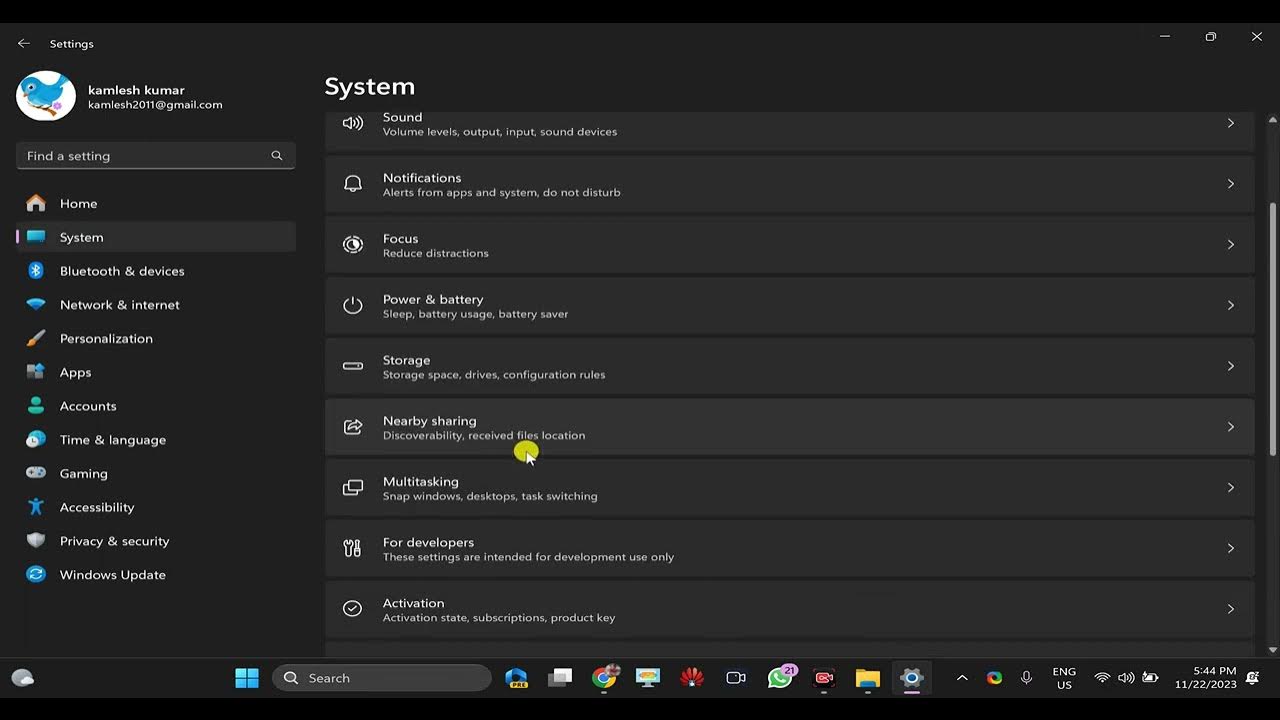Open the red screen recorder on taskbar
Image resolution: width=1280 pixels, height=720 pixels.
click(x=824, y=678)
